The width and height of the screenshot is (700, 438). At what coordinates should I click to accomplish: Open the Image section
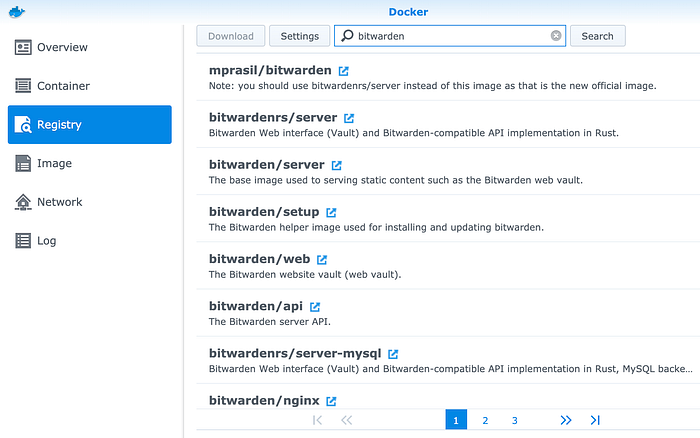(x=90, y=163)
